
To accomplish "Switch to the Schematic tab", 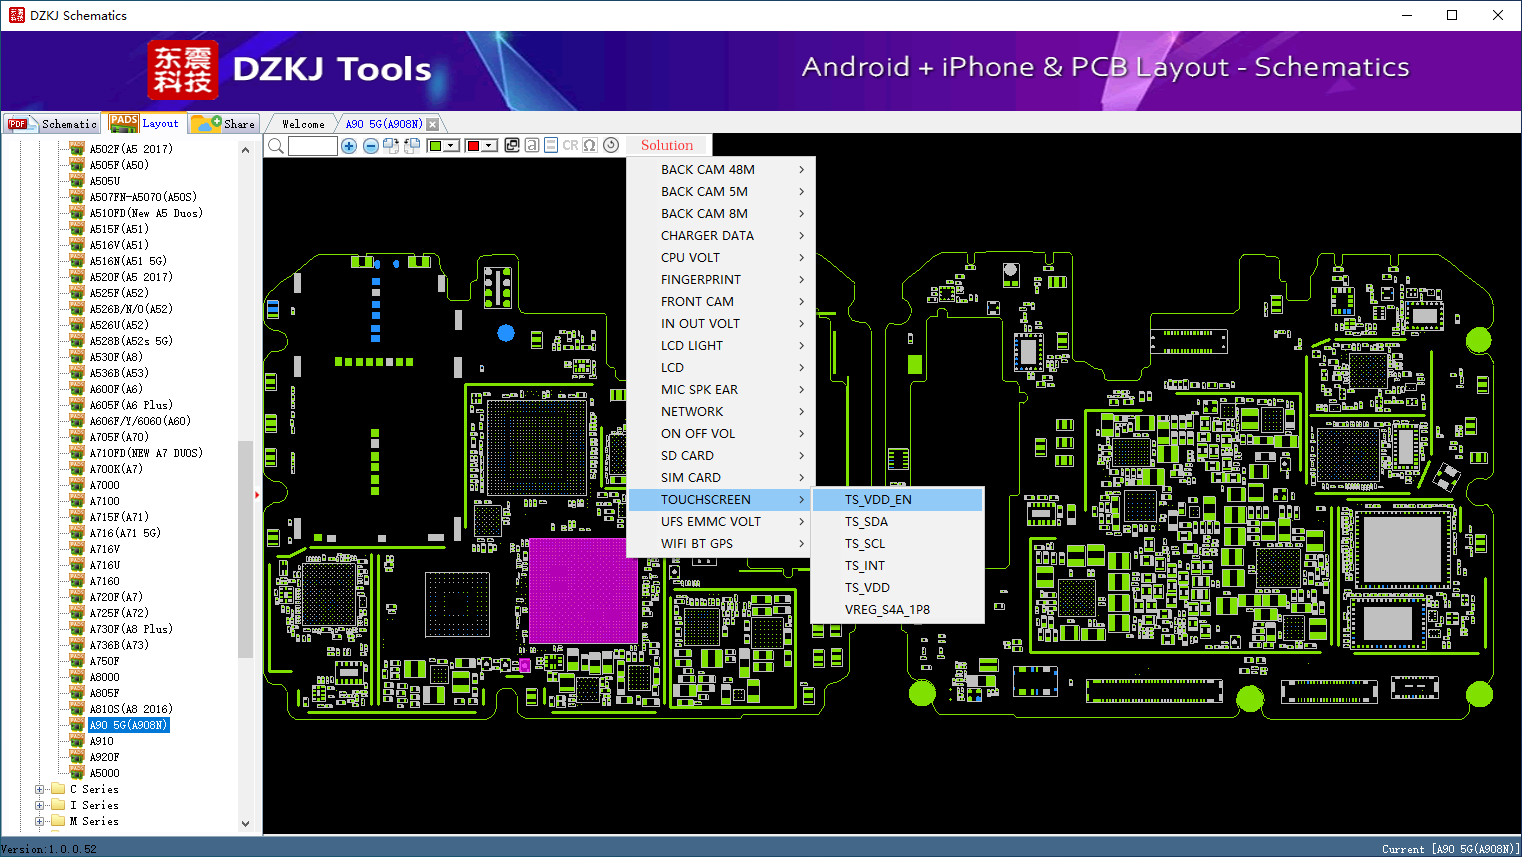I will 53,124.
